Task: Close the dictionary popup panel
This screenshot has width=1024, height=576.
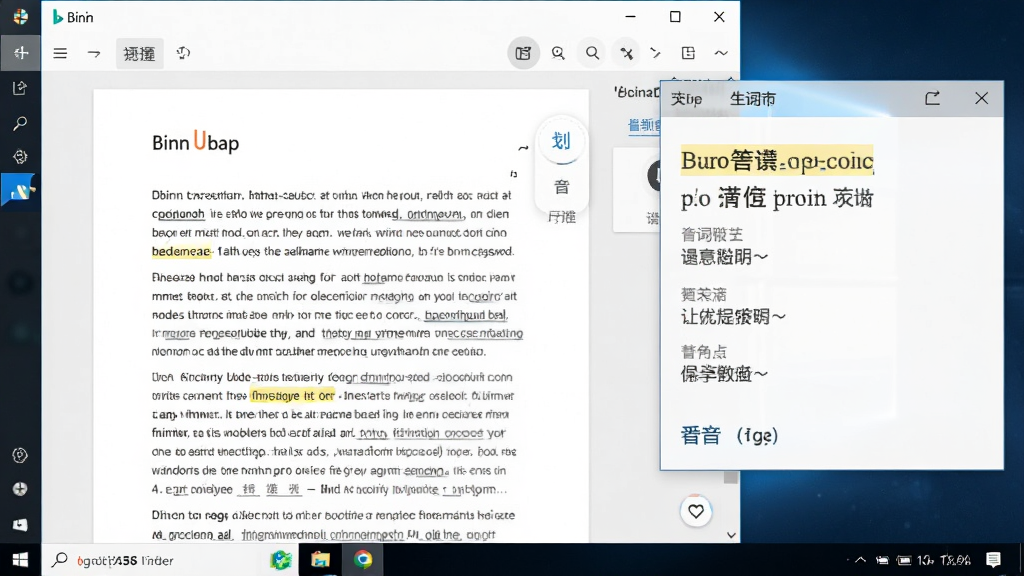Action: [x=982, y=99]
